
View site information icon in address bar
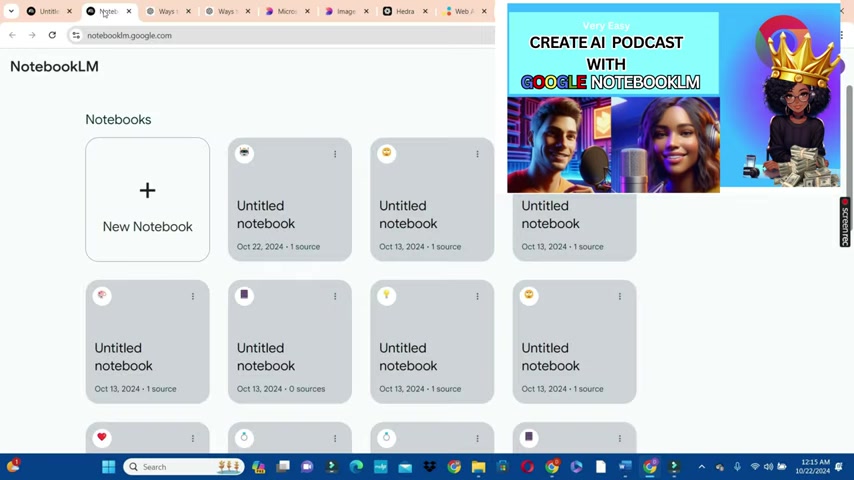tap(76, 35)
